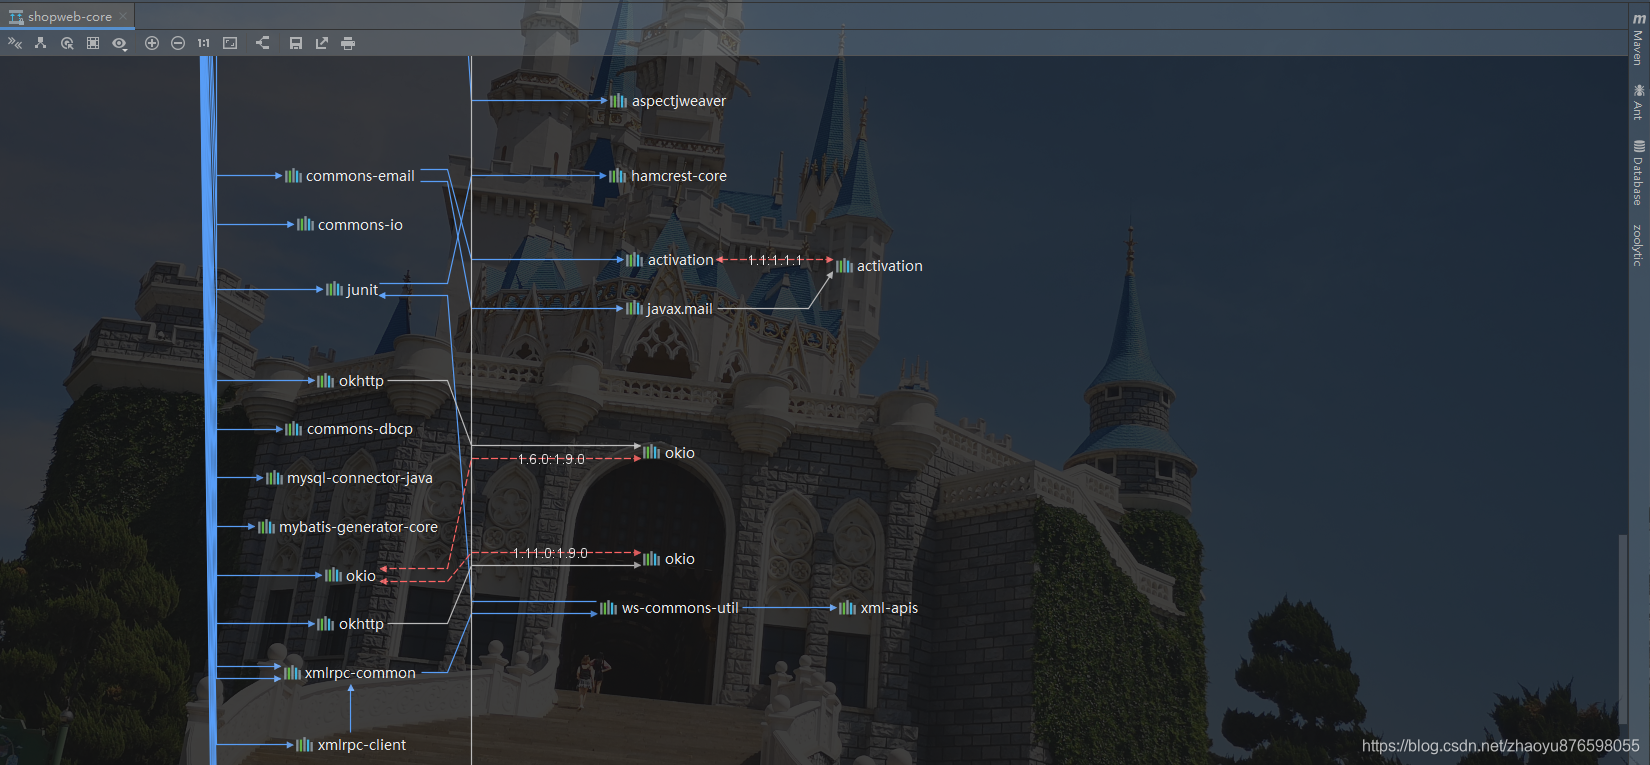The image size is (1650, 765).
Task: Click the show paths hierarchy icon
Action: [x=41, y=43]
